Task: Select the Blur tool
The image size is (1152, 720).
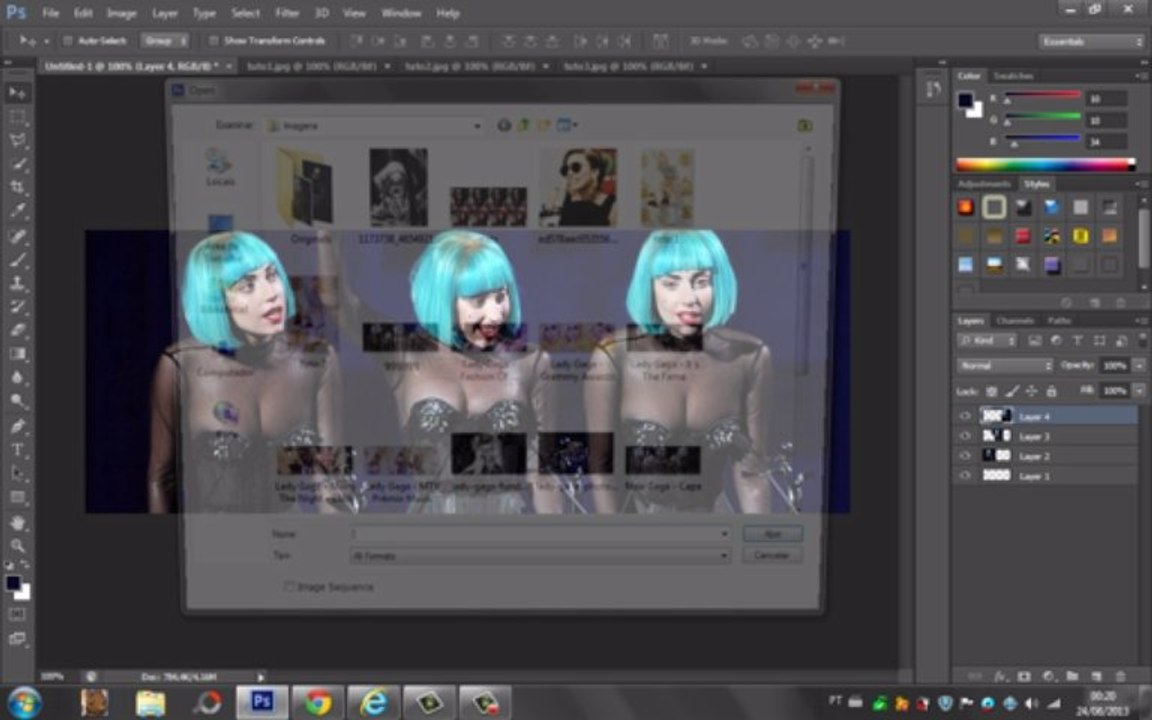Action: tap(18, 377)
